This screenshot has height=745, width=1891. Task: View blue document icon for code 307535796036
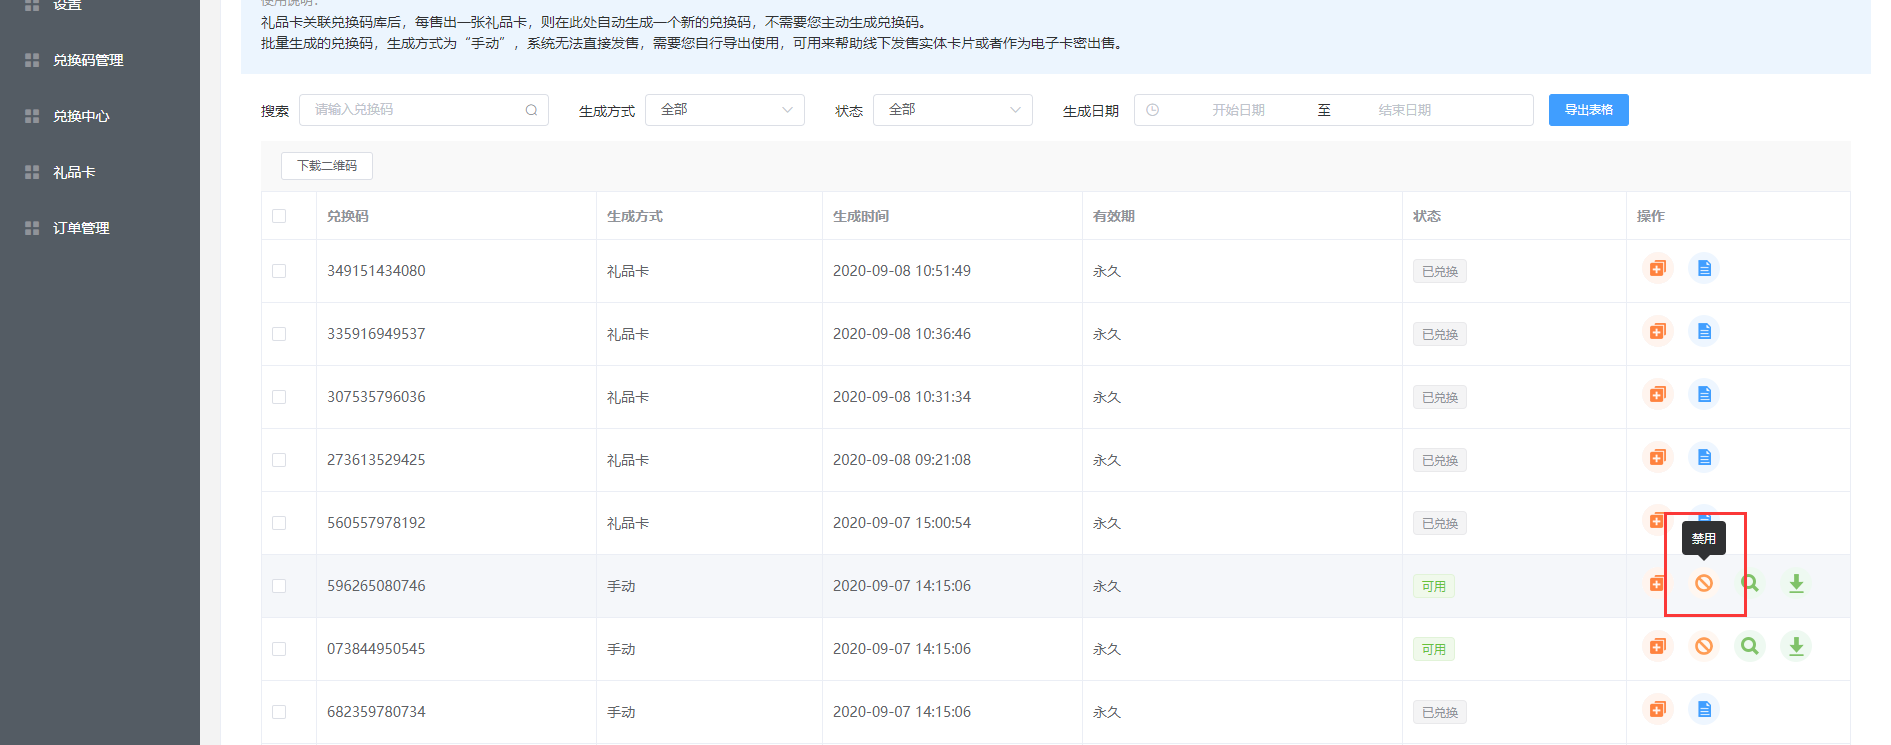pyautogui.click(x=1704, y=394)
